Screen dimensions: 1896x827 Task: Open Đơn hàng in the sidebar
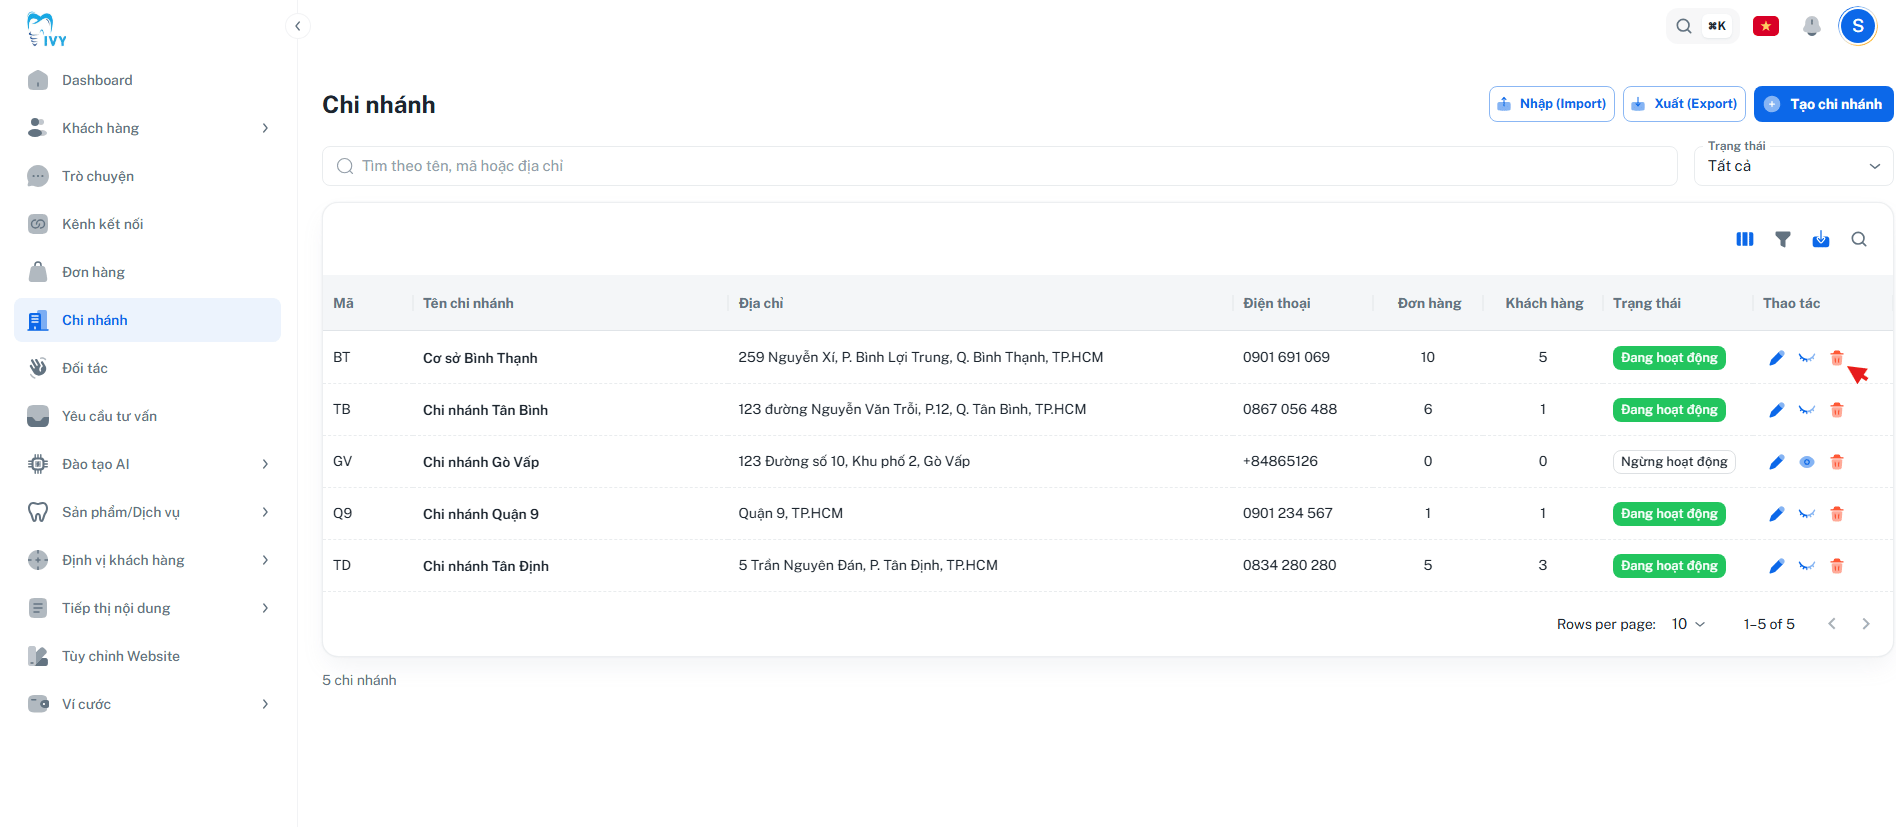coord(147,272)
